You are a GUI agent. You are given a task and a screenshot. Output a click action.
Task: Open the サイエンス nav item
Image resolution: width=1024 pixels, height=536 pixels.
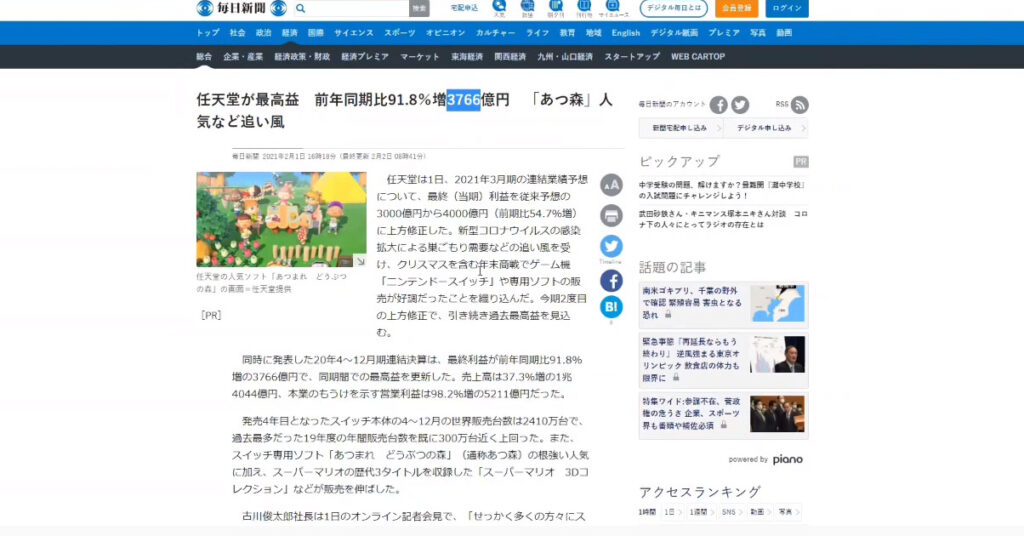354,33
